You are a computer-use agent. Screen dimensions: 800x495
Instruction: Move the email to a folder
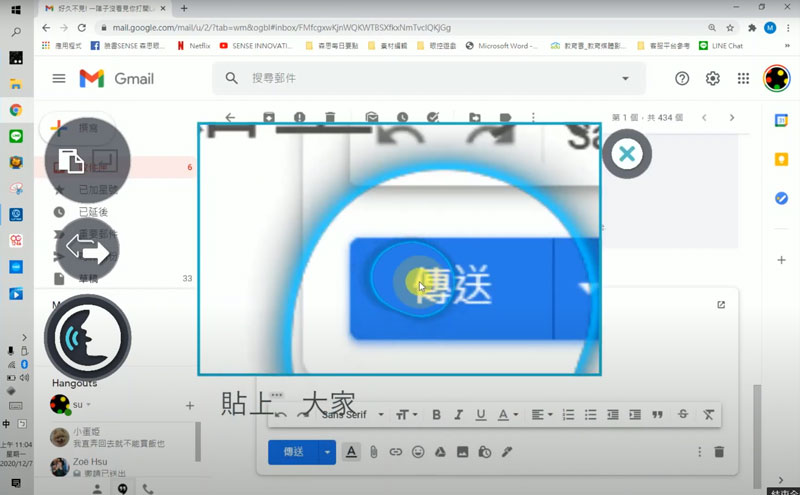click(x=474, y=117)
